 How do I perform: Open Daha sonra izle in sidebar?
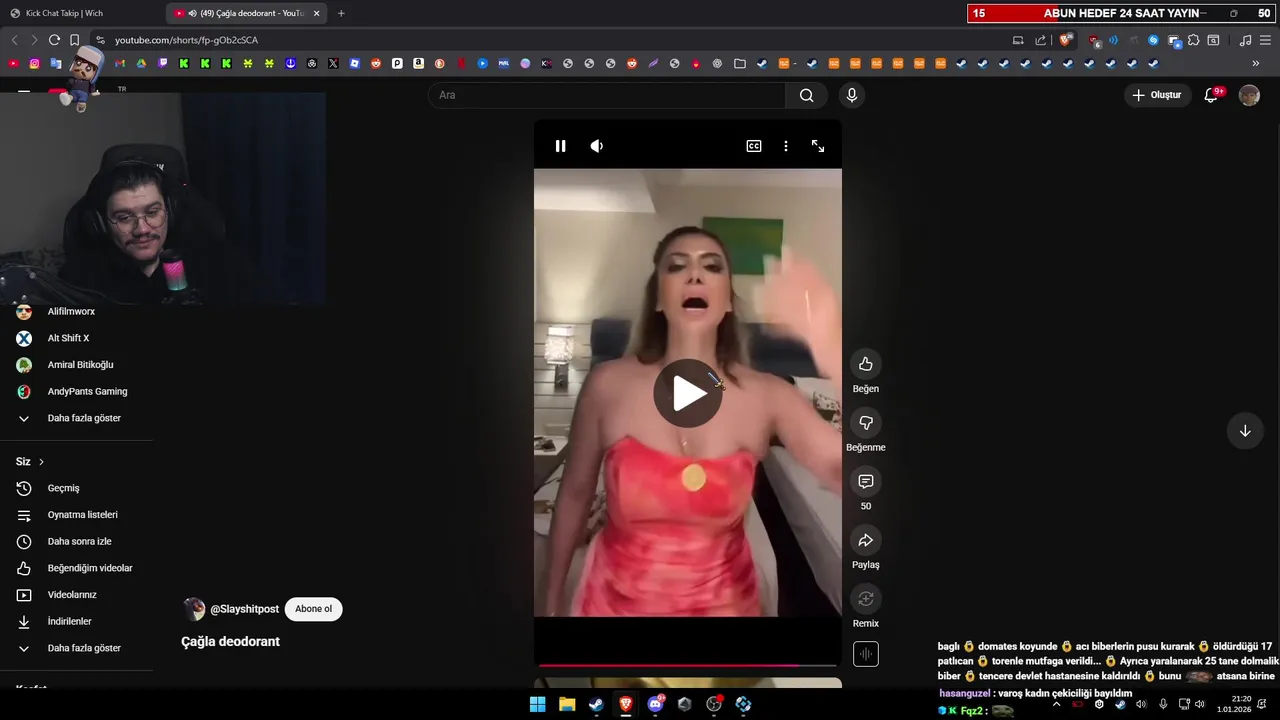(79, 541)
